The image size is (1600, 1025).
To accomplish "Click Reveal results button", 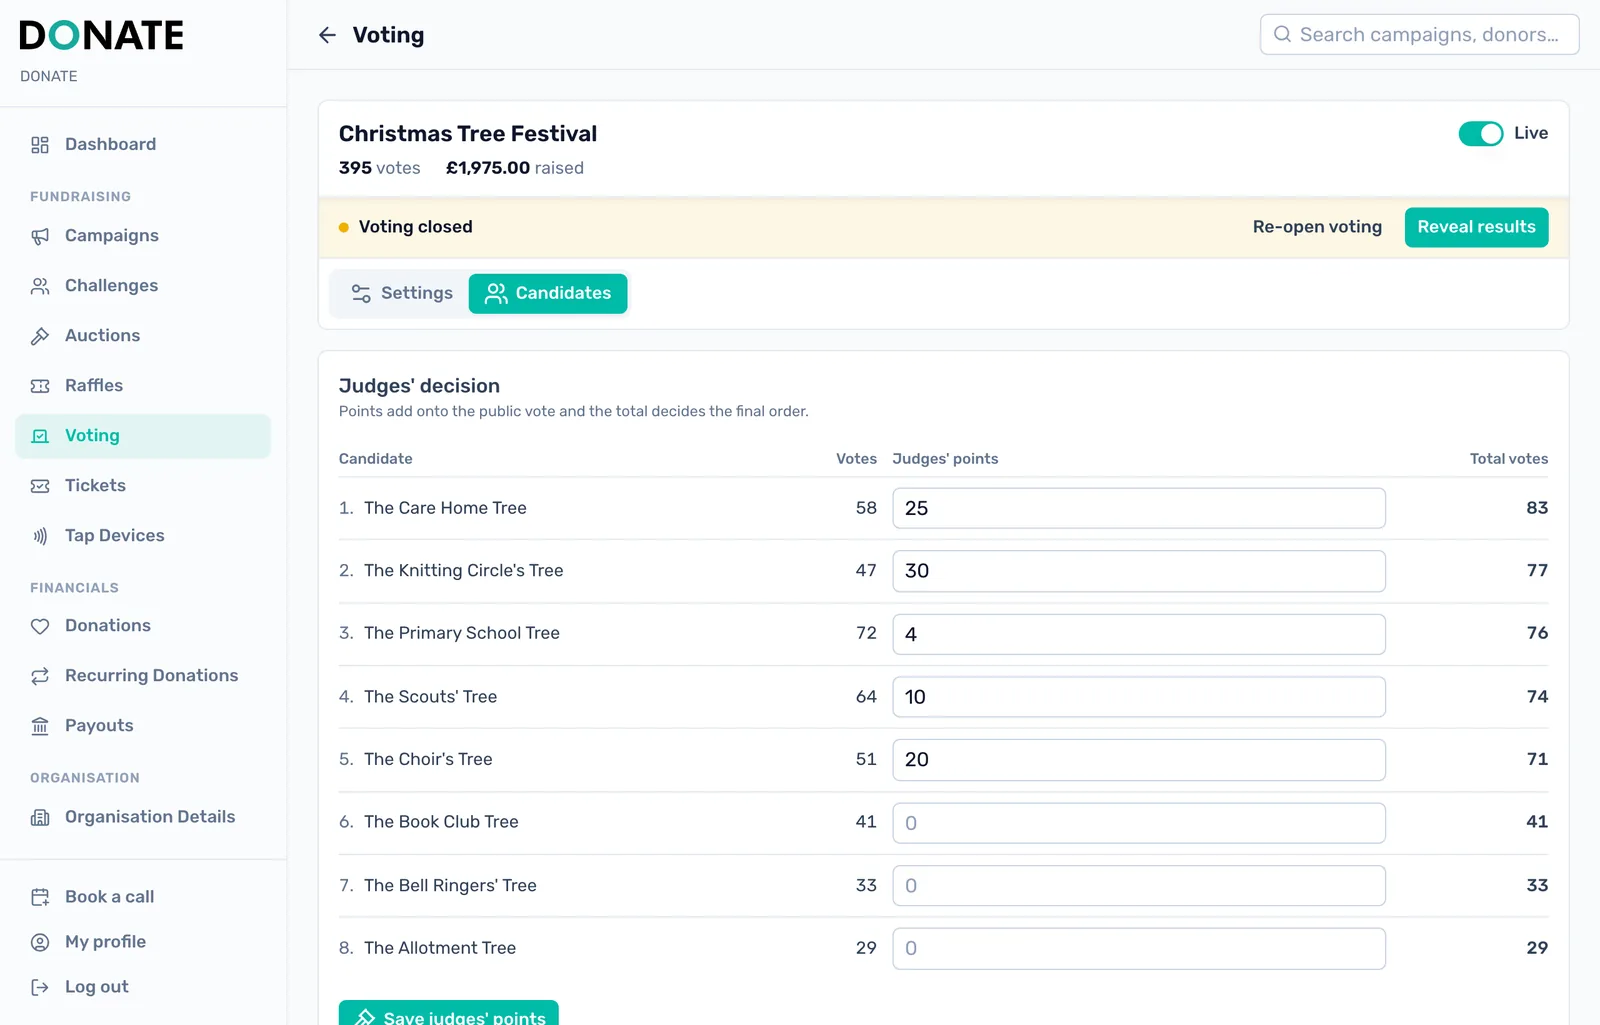I will pos(1476,227).
